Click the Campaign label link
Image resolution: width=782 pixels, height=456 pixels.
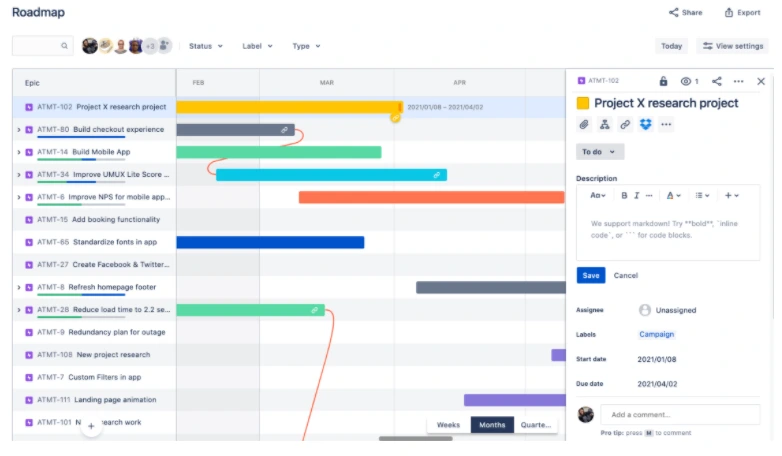coord(656,334)
